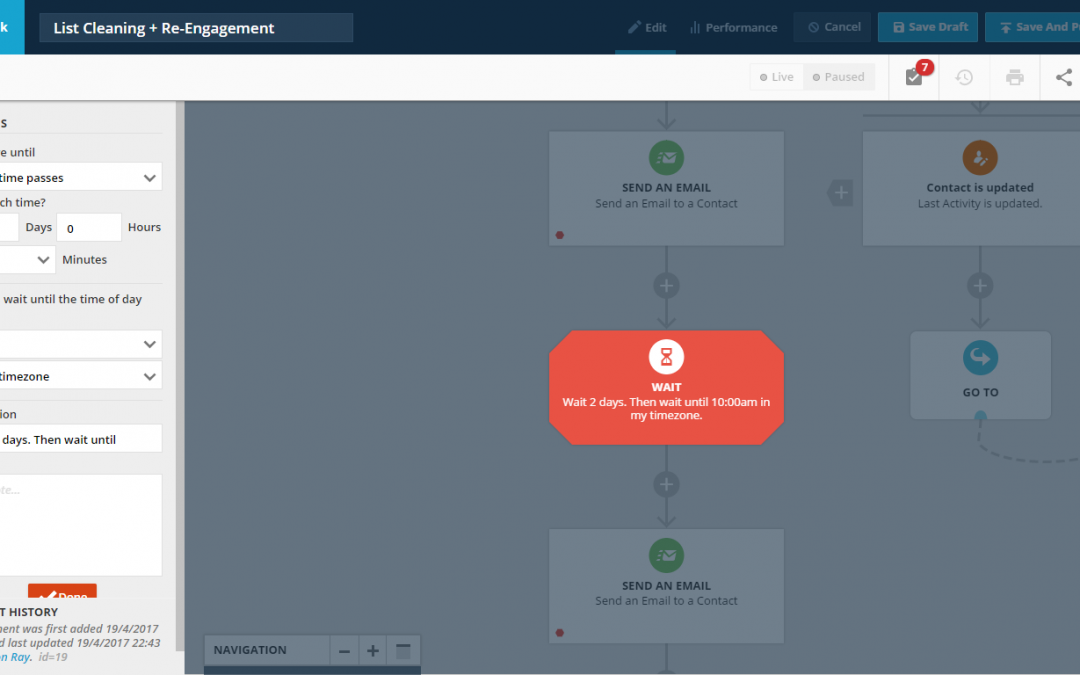Switch campaign status to Paused
Image resolution: width=1080 pixels, height=675 pixels.
pos(838,77)
